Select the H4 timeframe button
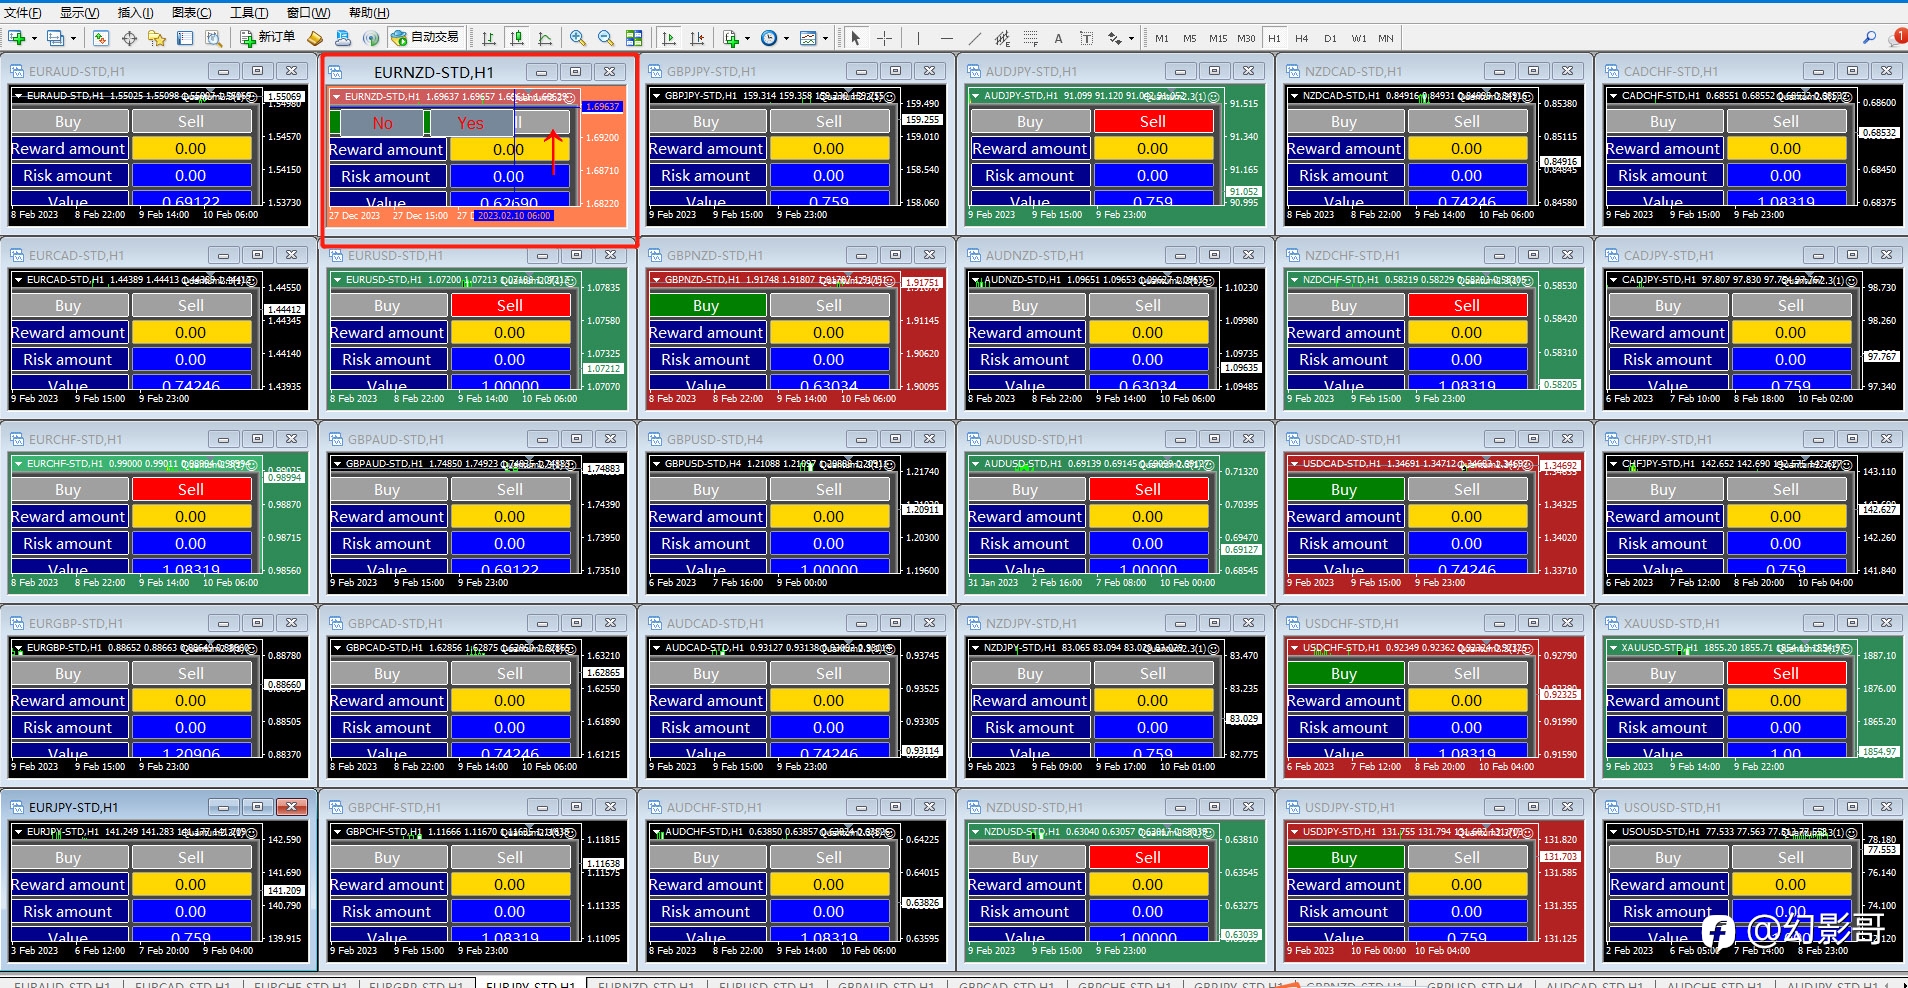 (x=1302, y=38)
